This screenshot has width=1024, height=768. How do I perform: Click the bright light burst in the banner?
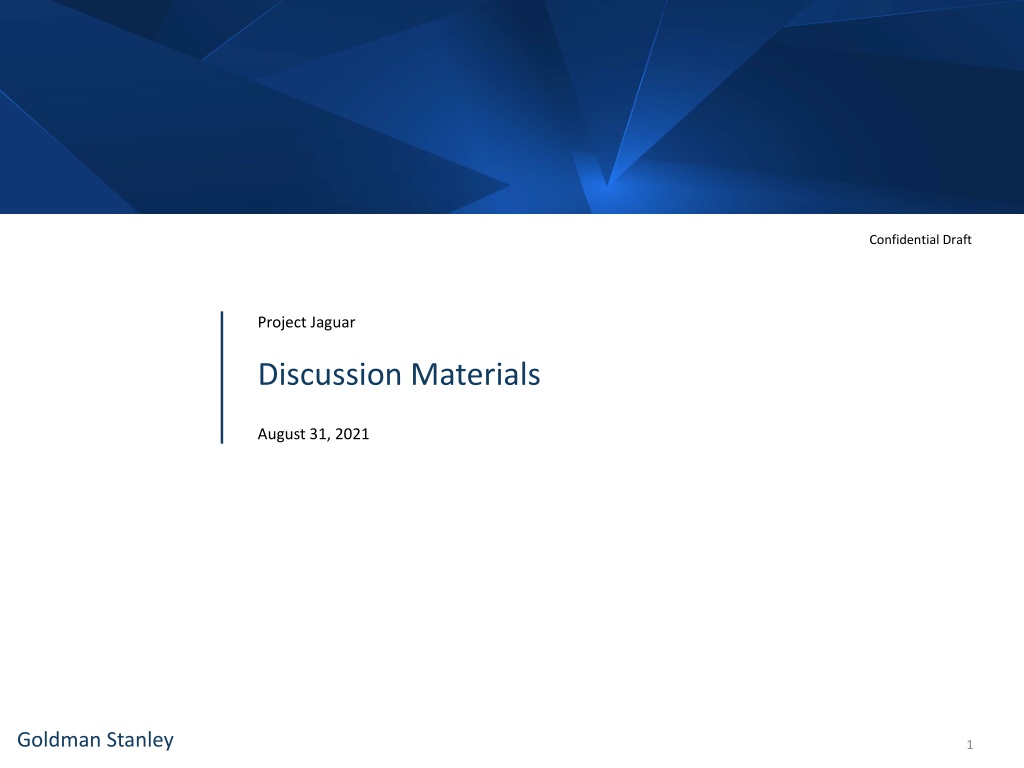[x=607, y=186]
